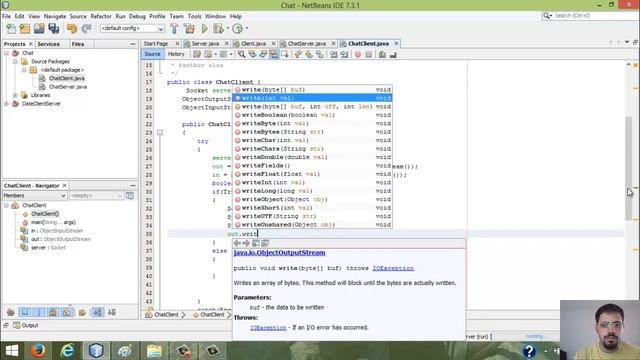Toggle Show Static Members filter in Navigator
The width and height of the screenshot is (640, 360).
(39, 313)
